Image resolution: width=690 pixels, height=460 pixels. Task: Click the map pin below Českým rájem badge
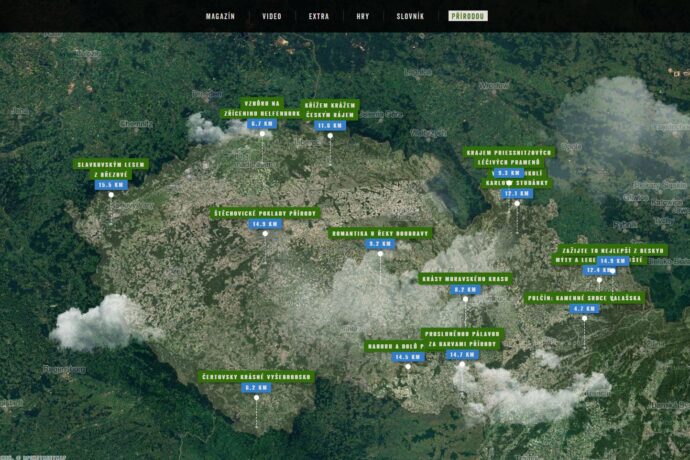tap(330, 136)
